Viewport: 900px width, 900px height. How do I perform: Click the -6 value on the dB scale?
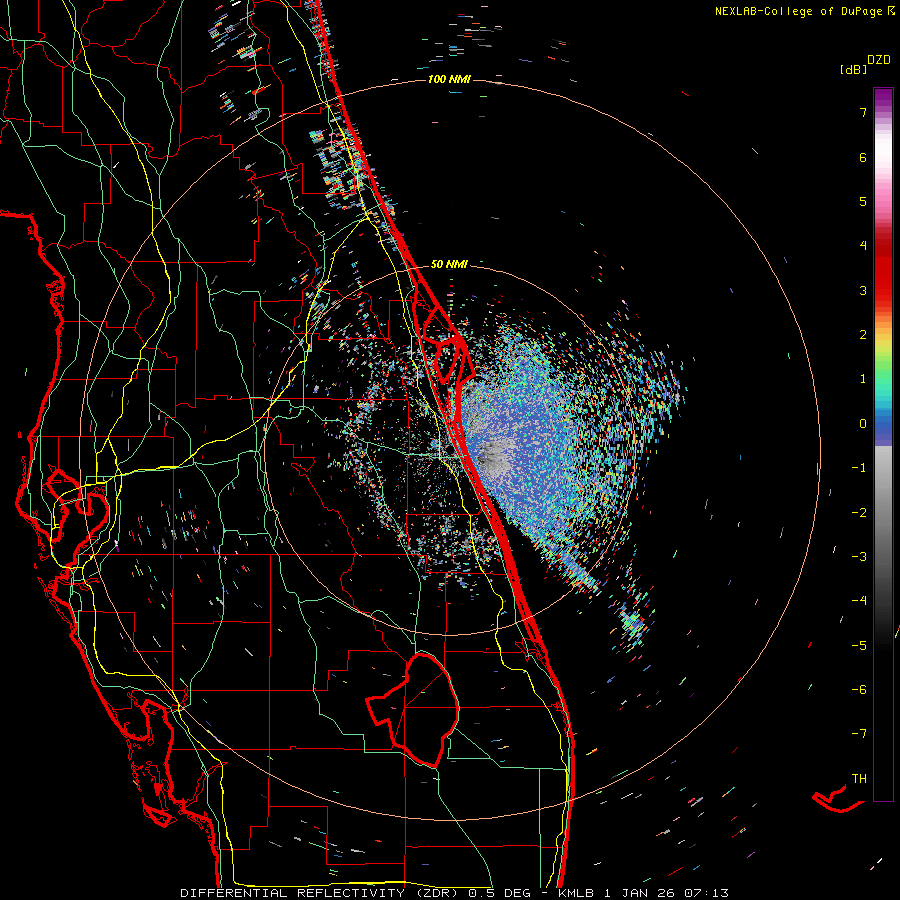859,690
